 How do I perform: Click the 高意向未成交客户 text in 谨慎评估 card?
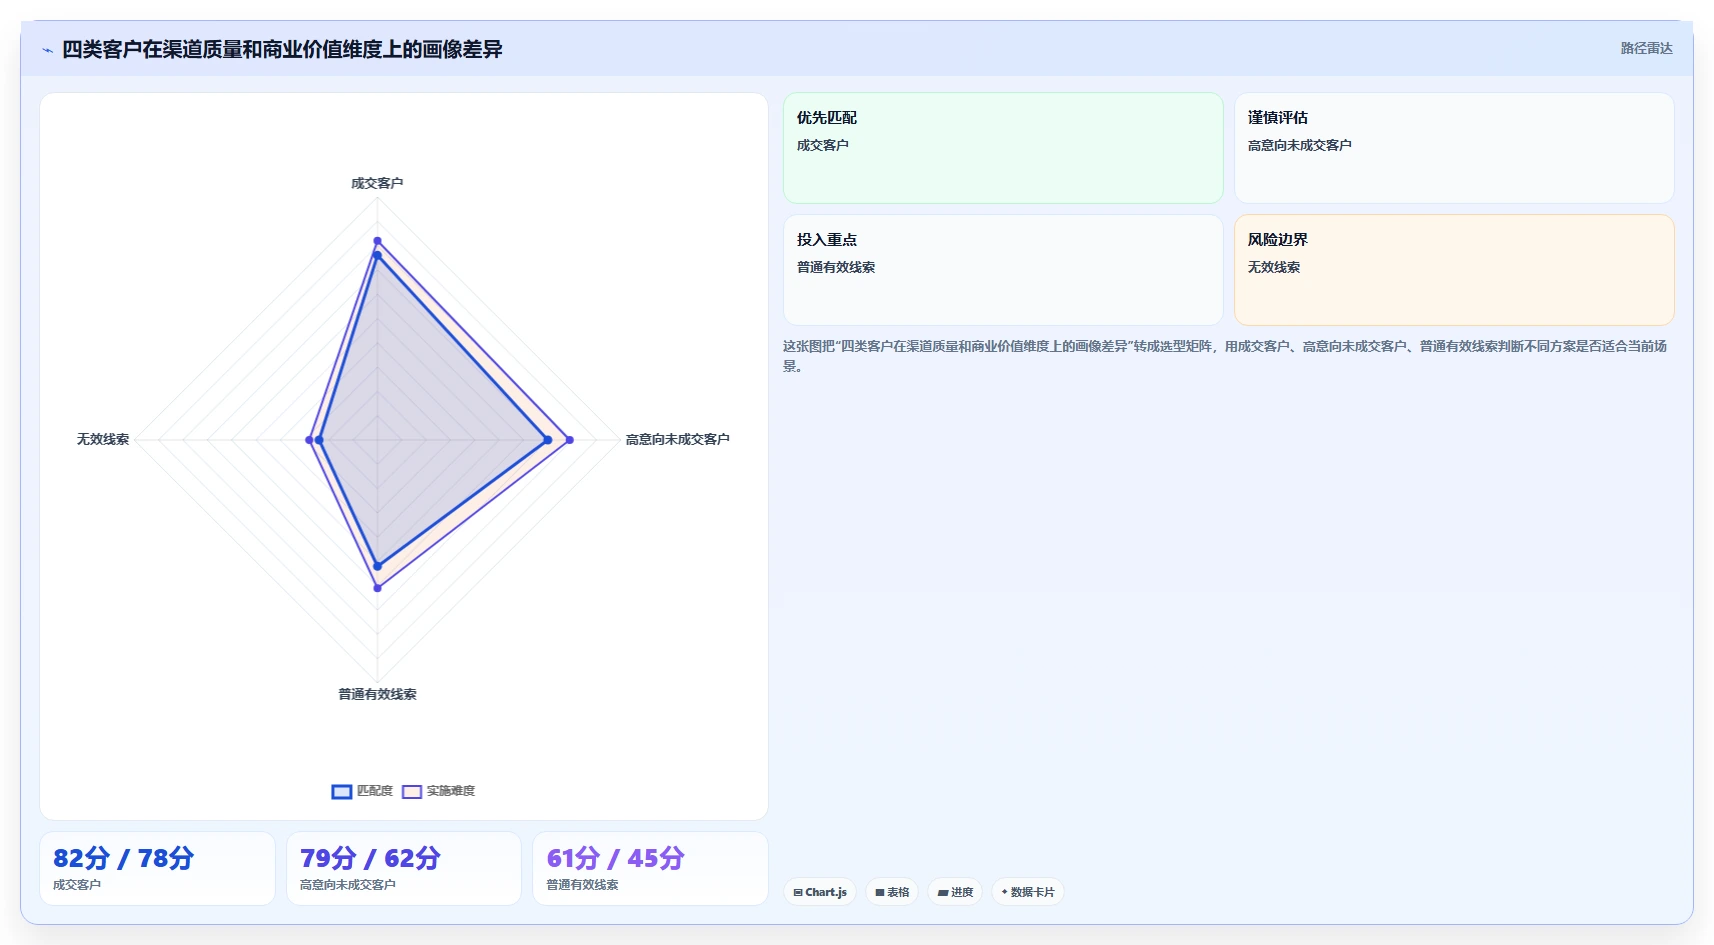click(x=1299, y=145)
